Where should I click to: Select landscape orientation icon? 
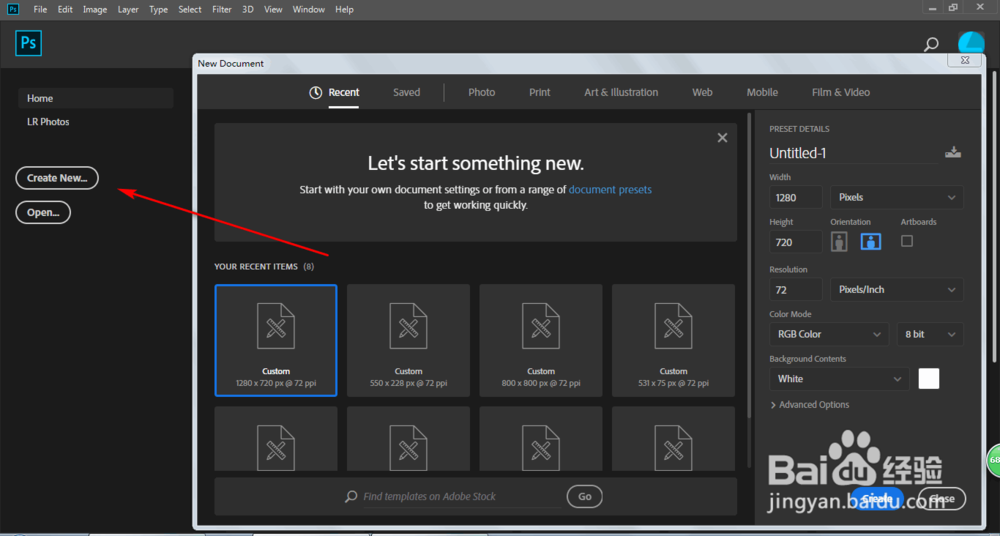(871, 241)
